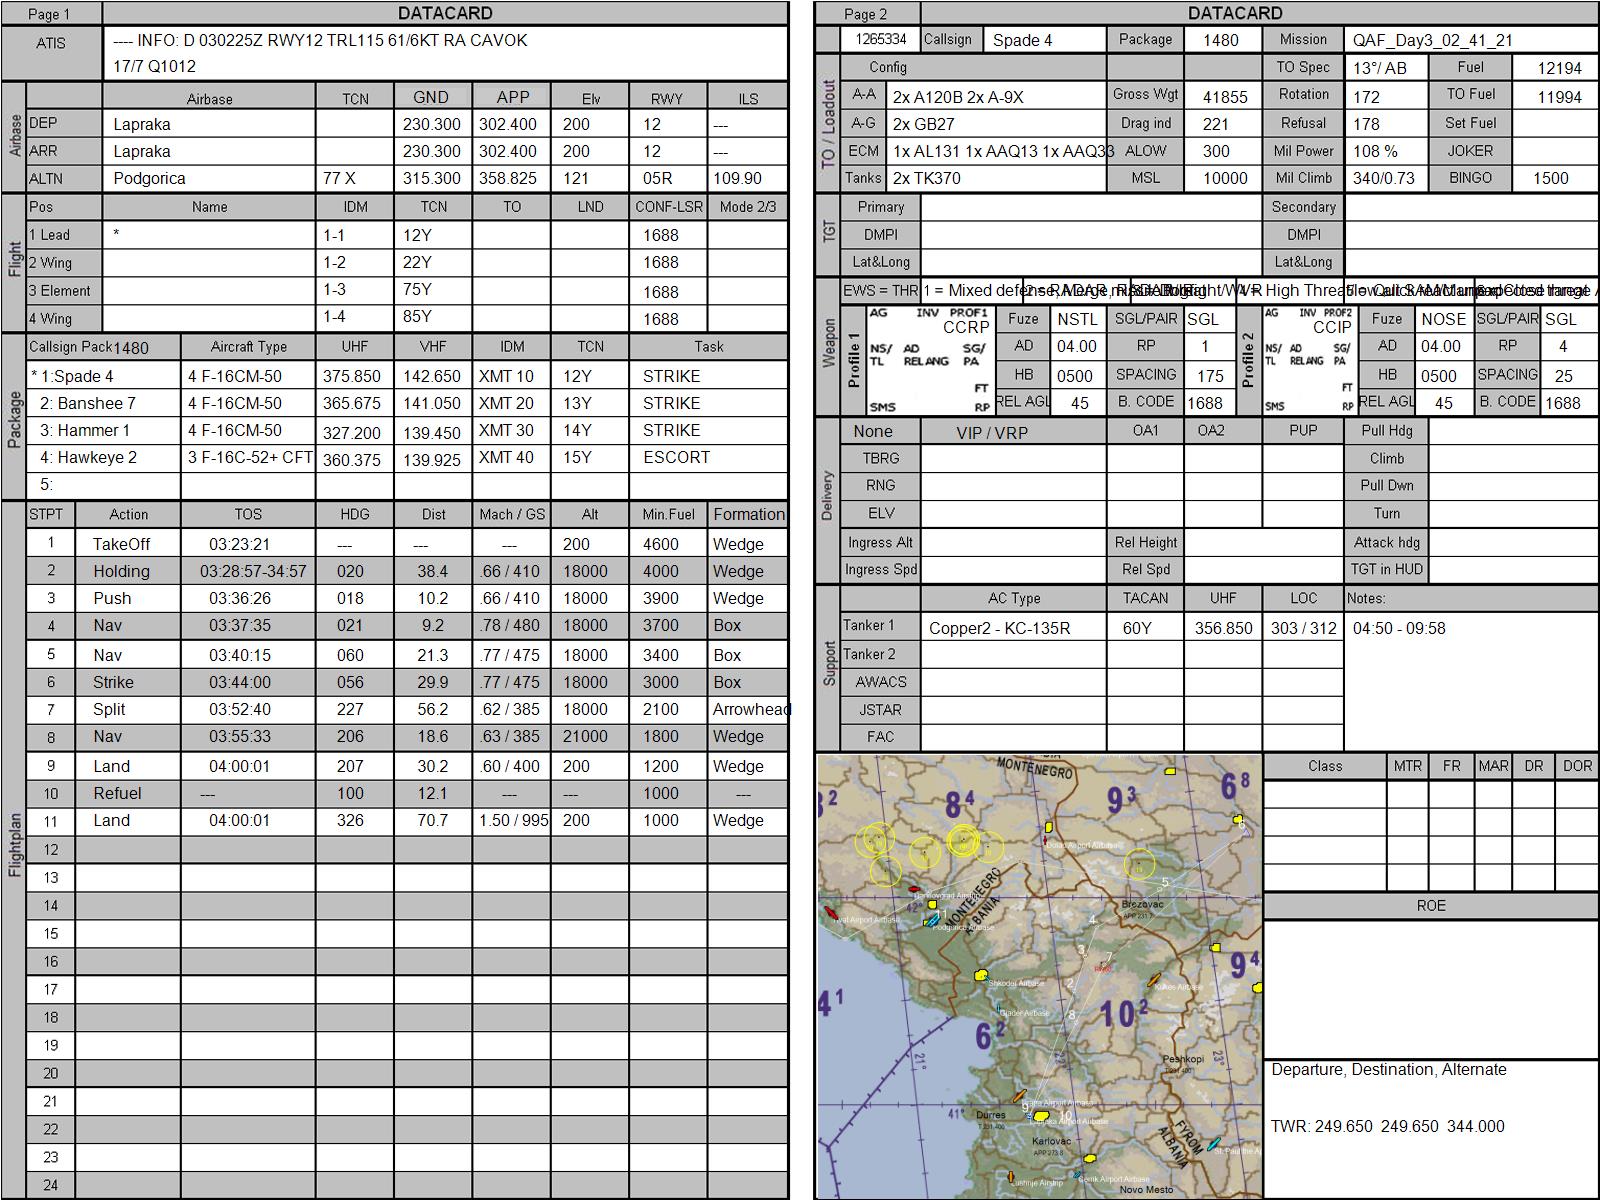
Task: Select the 'NOSE' fuze setting in Profile 2
Action: point(1443,319)
